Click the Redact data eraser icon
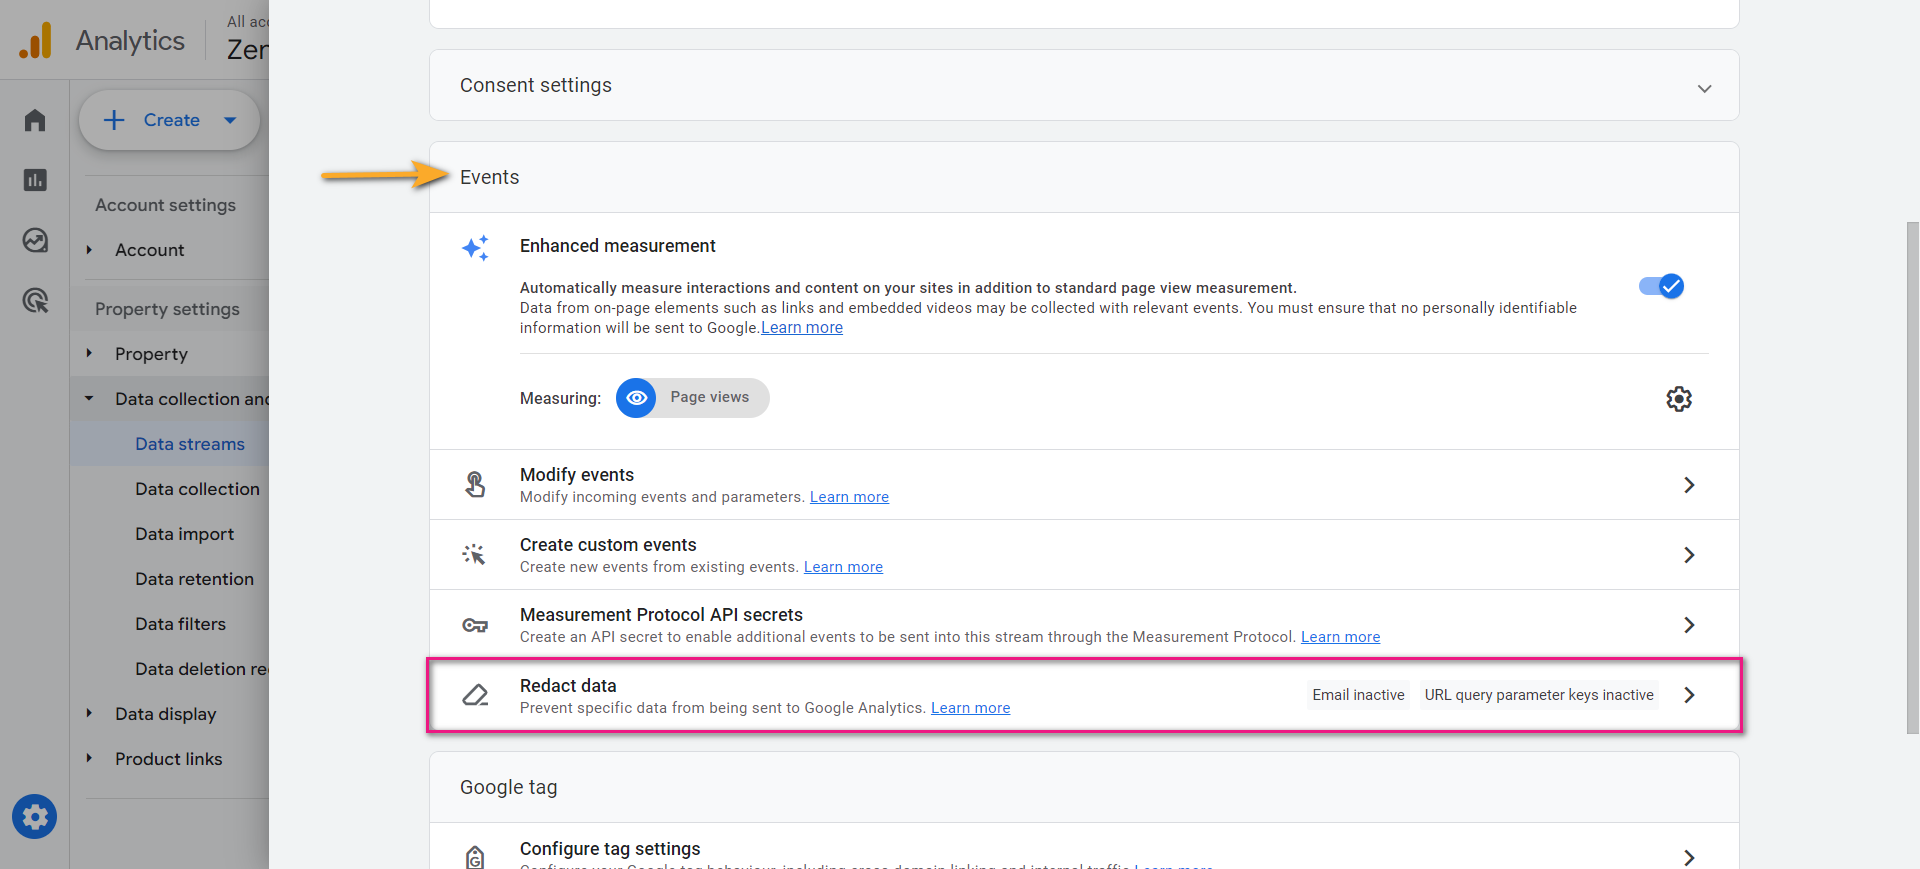The height and width of the screenshot is (869, 1920). coord(475,695)
